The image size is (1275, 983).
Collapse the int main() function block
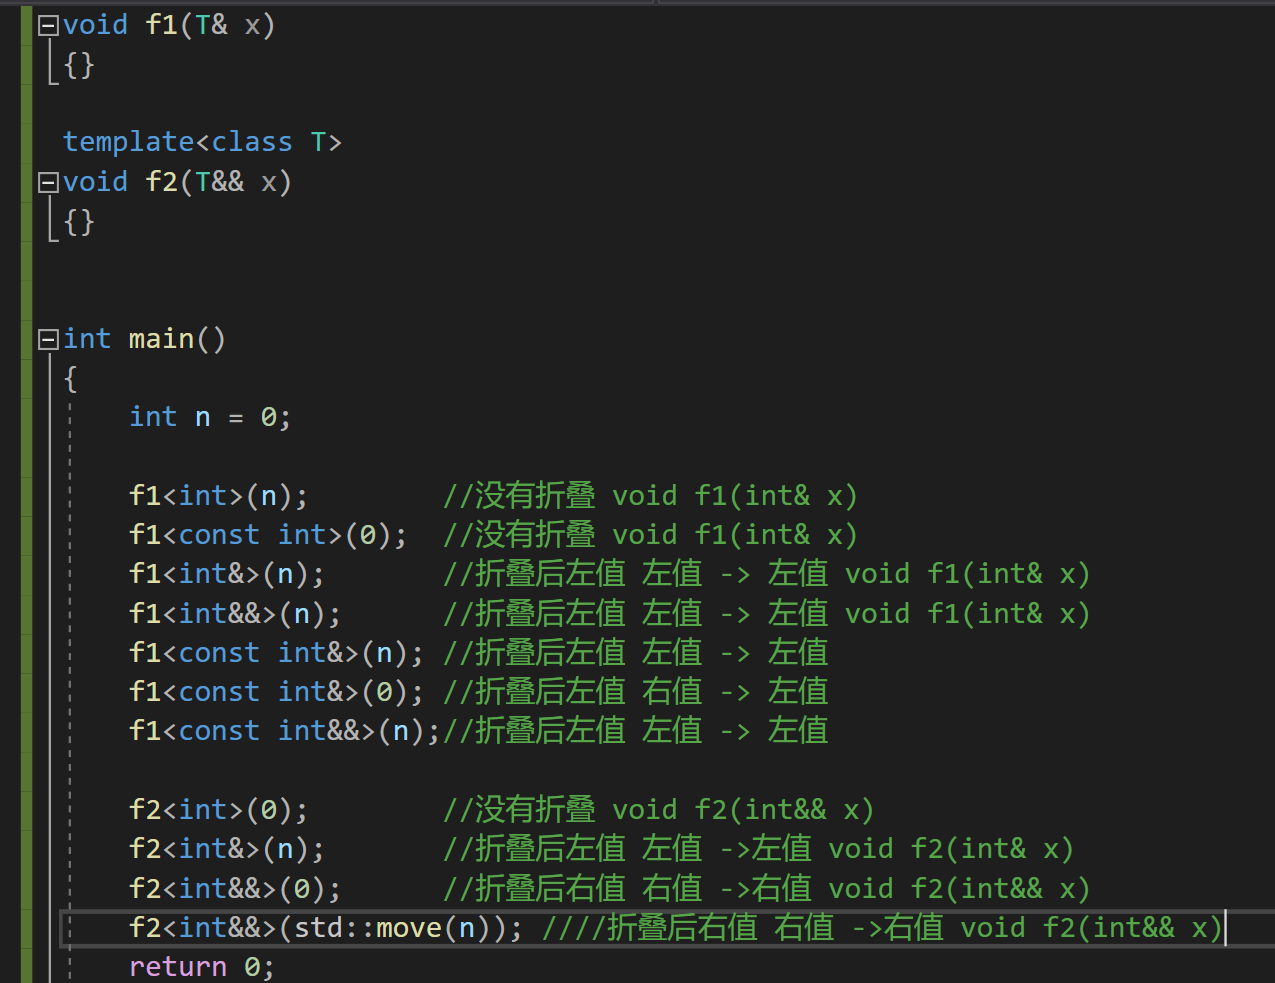point(47,340)
